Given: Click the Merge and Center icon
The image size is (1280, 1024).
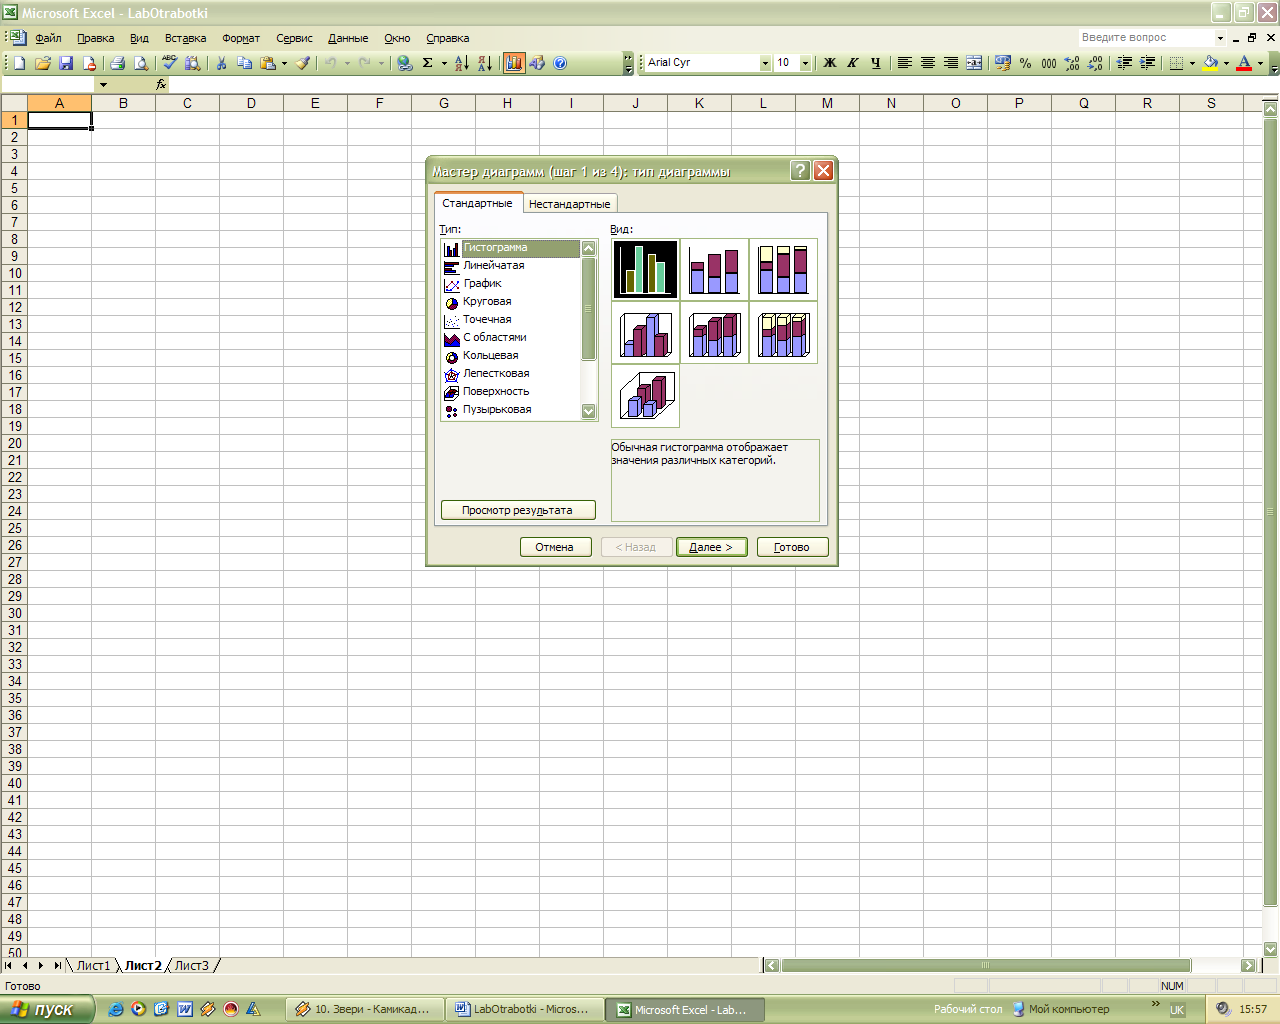Looking at the screenshot, I should [x=974, y=63].
